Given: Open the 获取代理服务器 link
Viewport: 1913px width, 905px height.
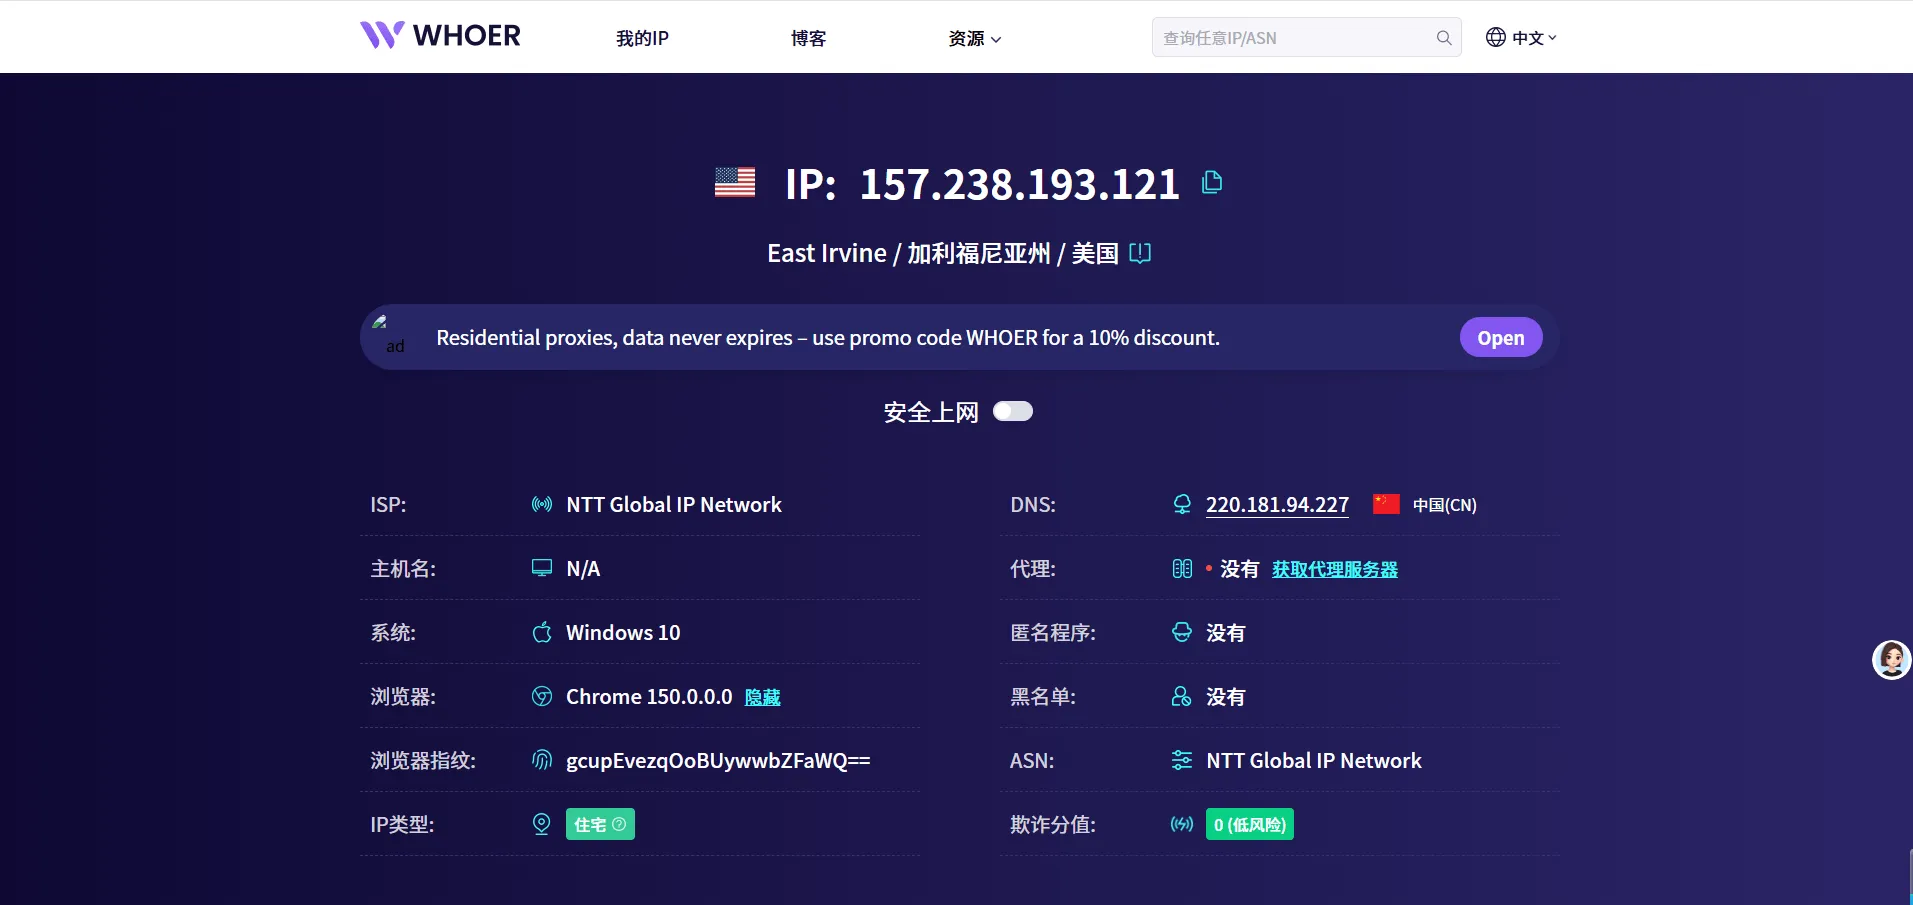Looking at the screenshot, I should 1335,569.
